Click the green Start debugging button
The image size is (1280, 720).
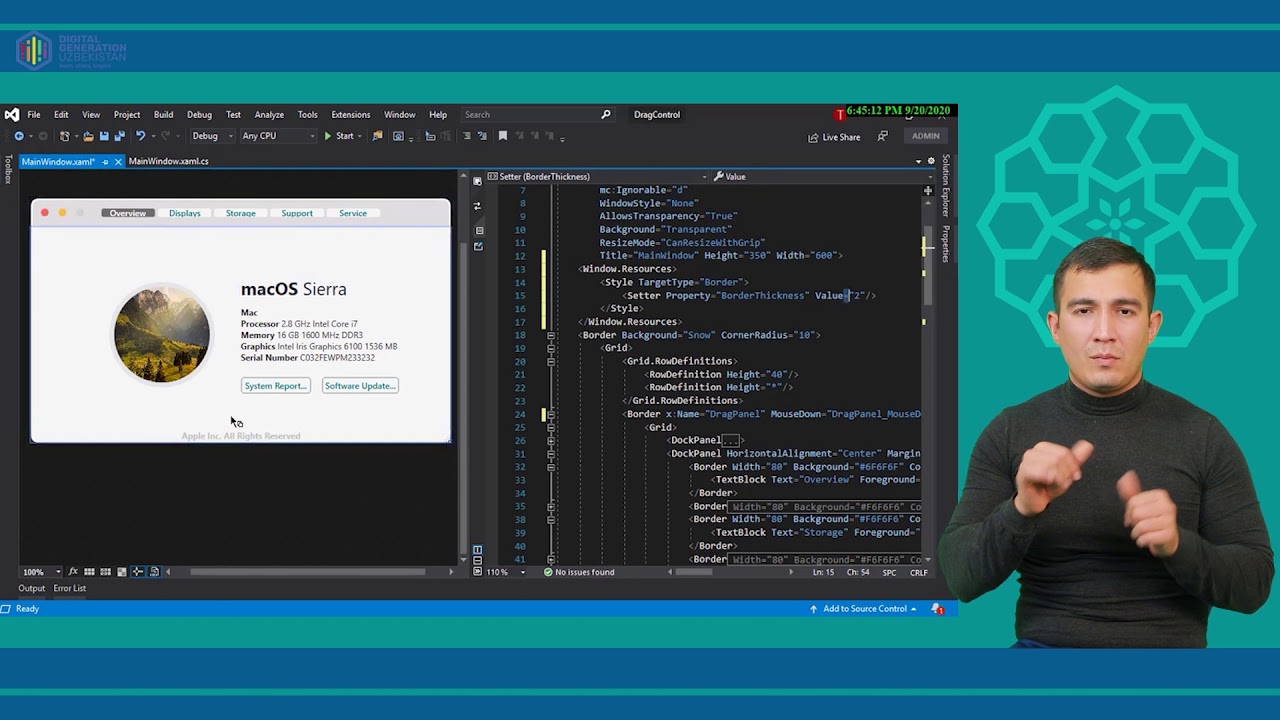[339, 136]
